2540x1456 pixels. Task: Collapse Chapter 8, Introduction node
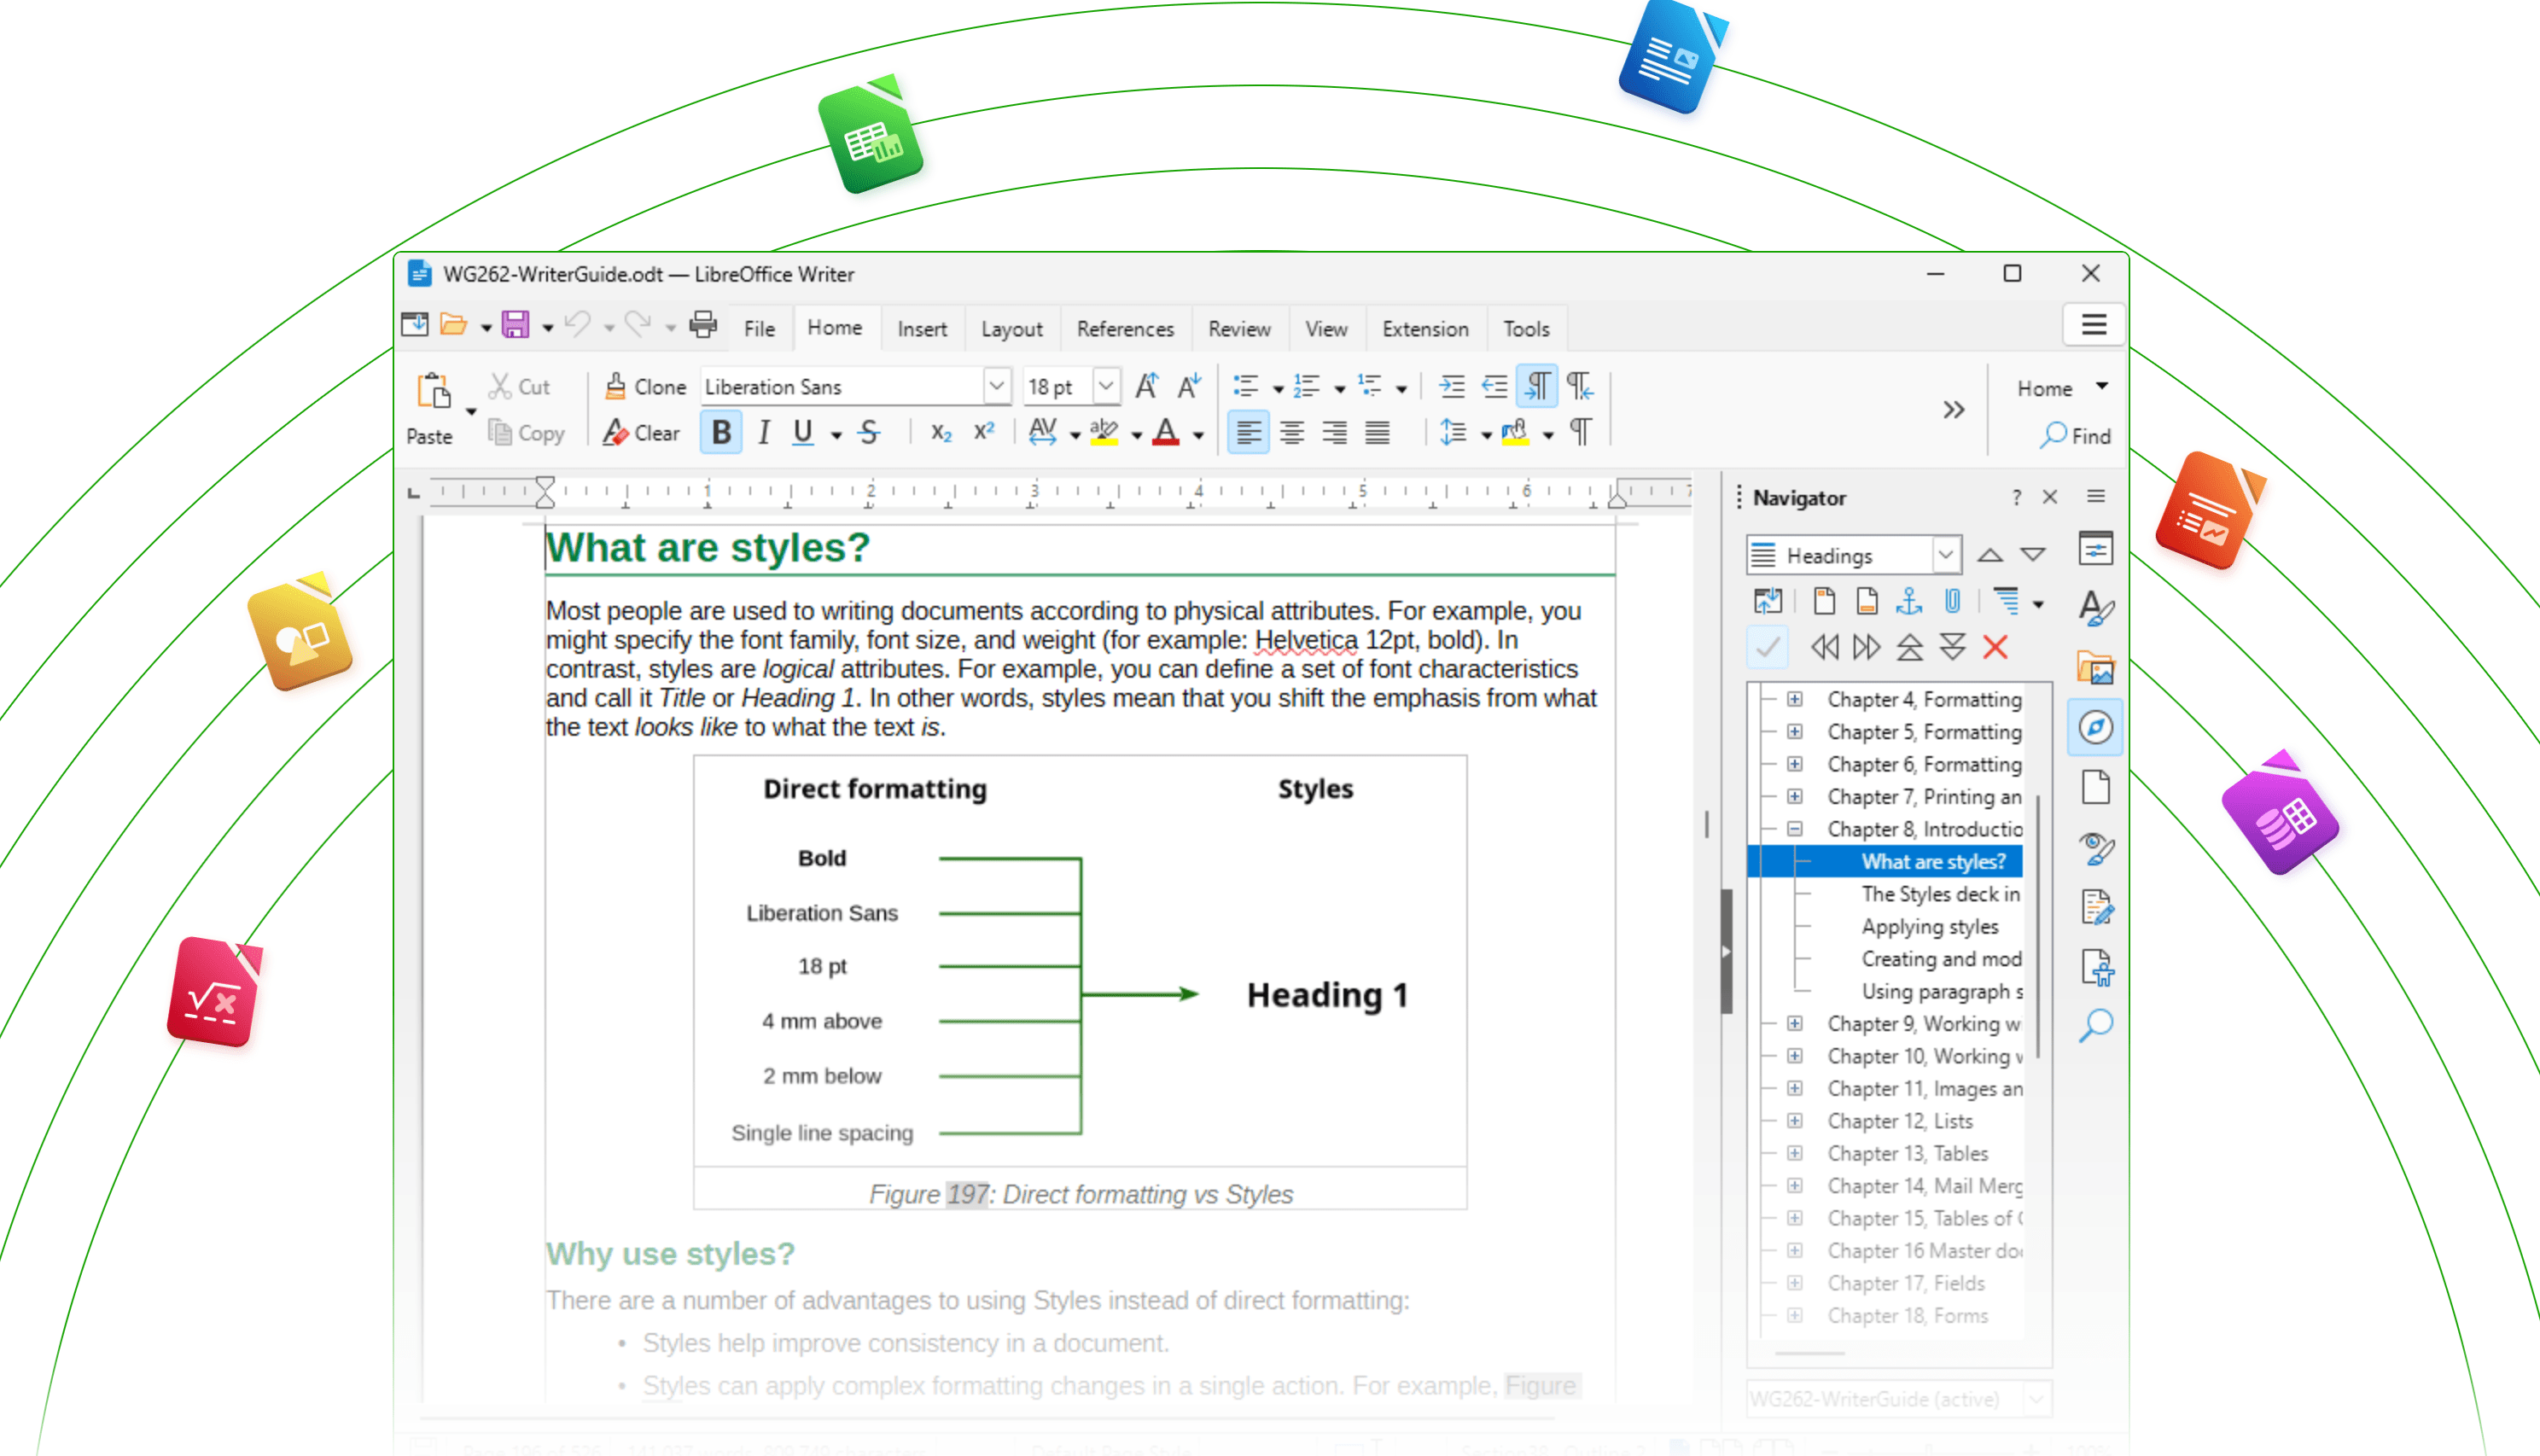click(1795, 830)
